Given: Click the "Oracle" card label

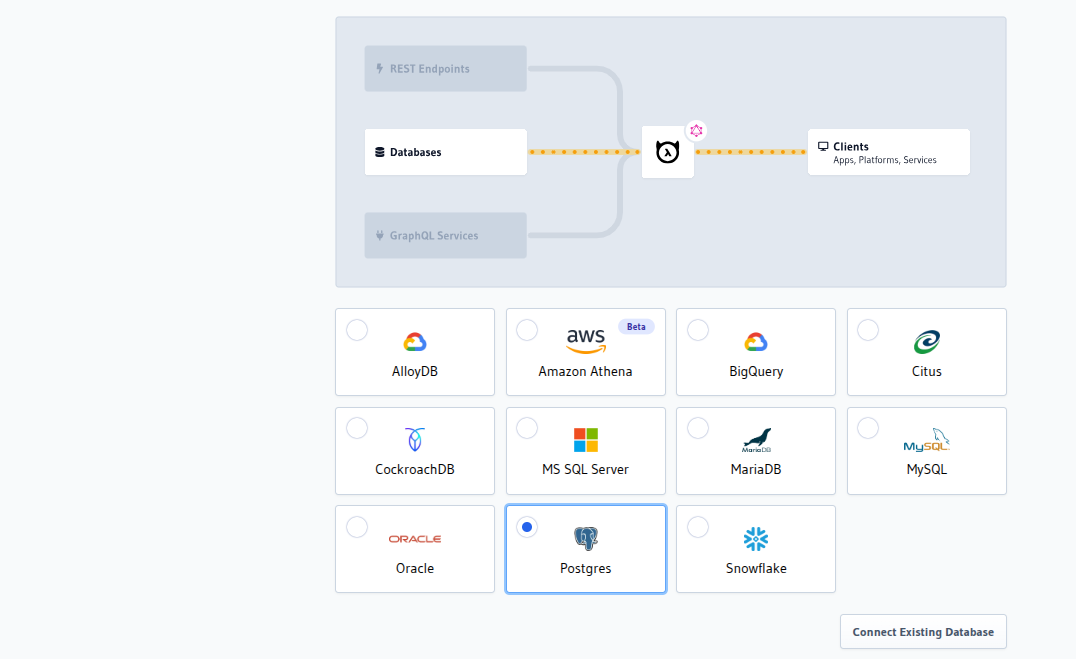Looking at the screenshot, I should pos(414,568).
